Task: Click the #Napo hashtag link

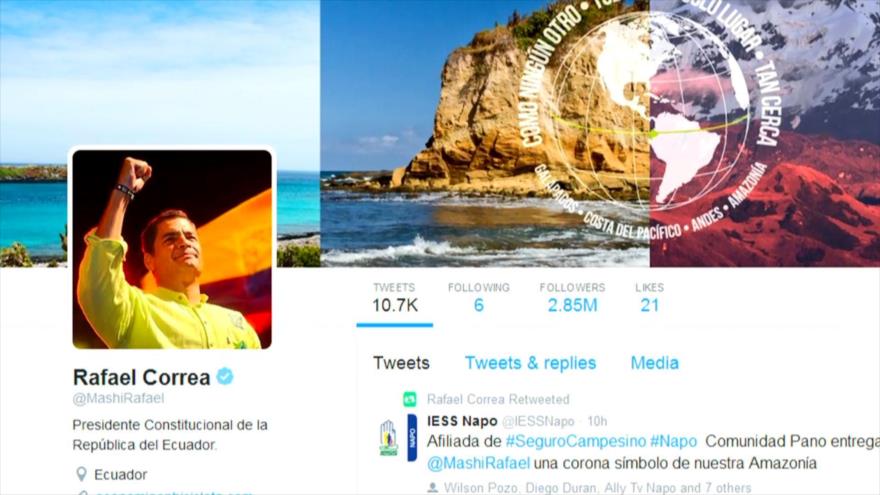Action: [673, 441]
